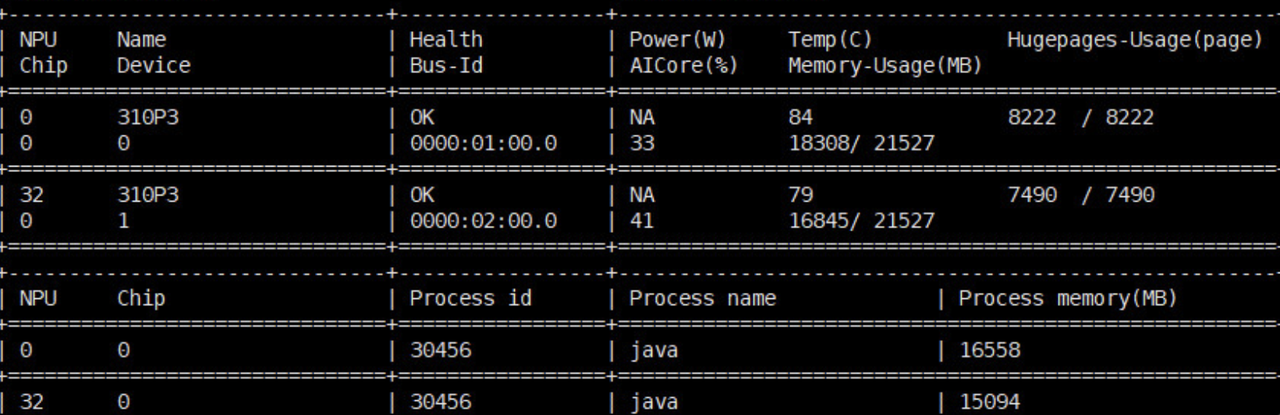Click bus id 0000:01:00.0
1280x415 pixels.
[482, 143]
